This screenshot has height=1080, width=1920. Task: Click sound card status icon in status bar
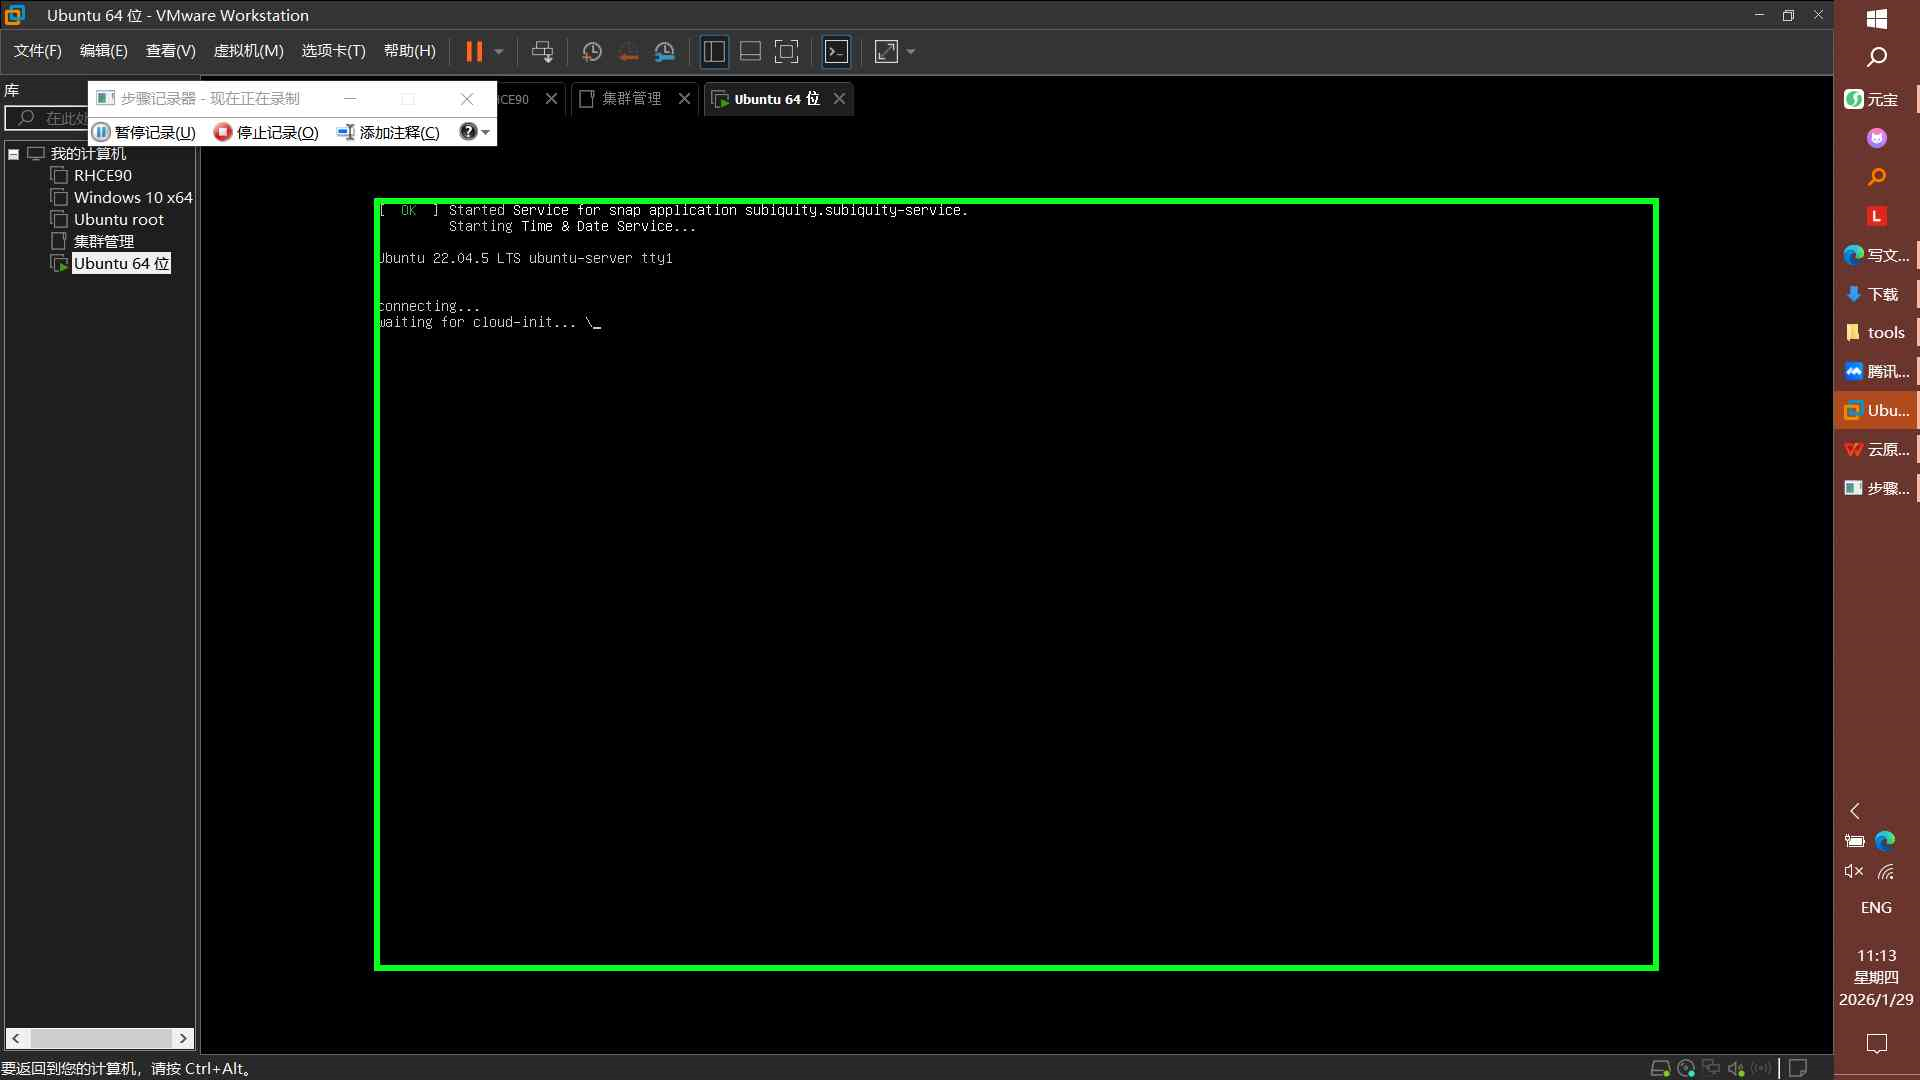[x=1736, y=1068]
